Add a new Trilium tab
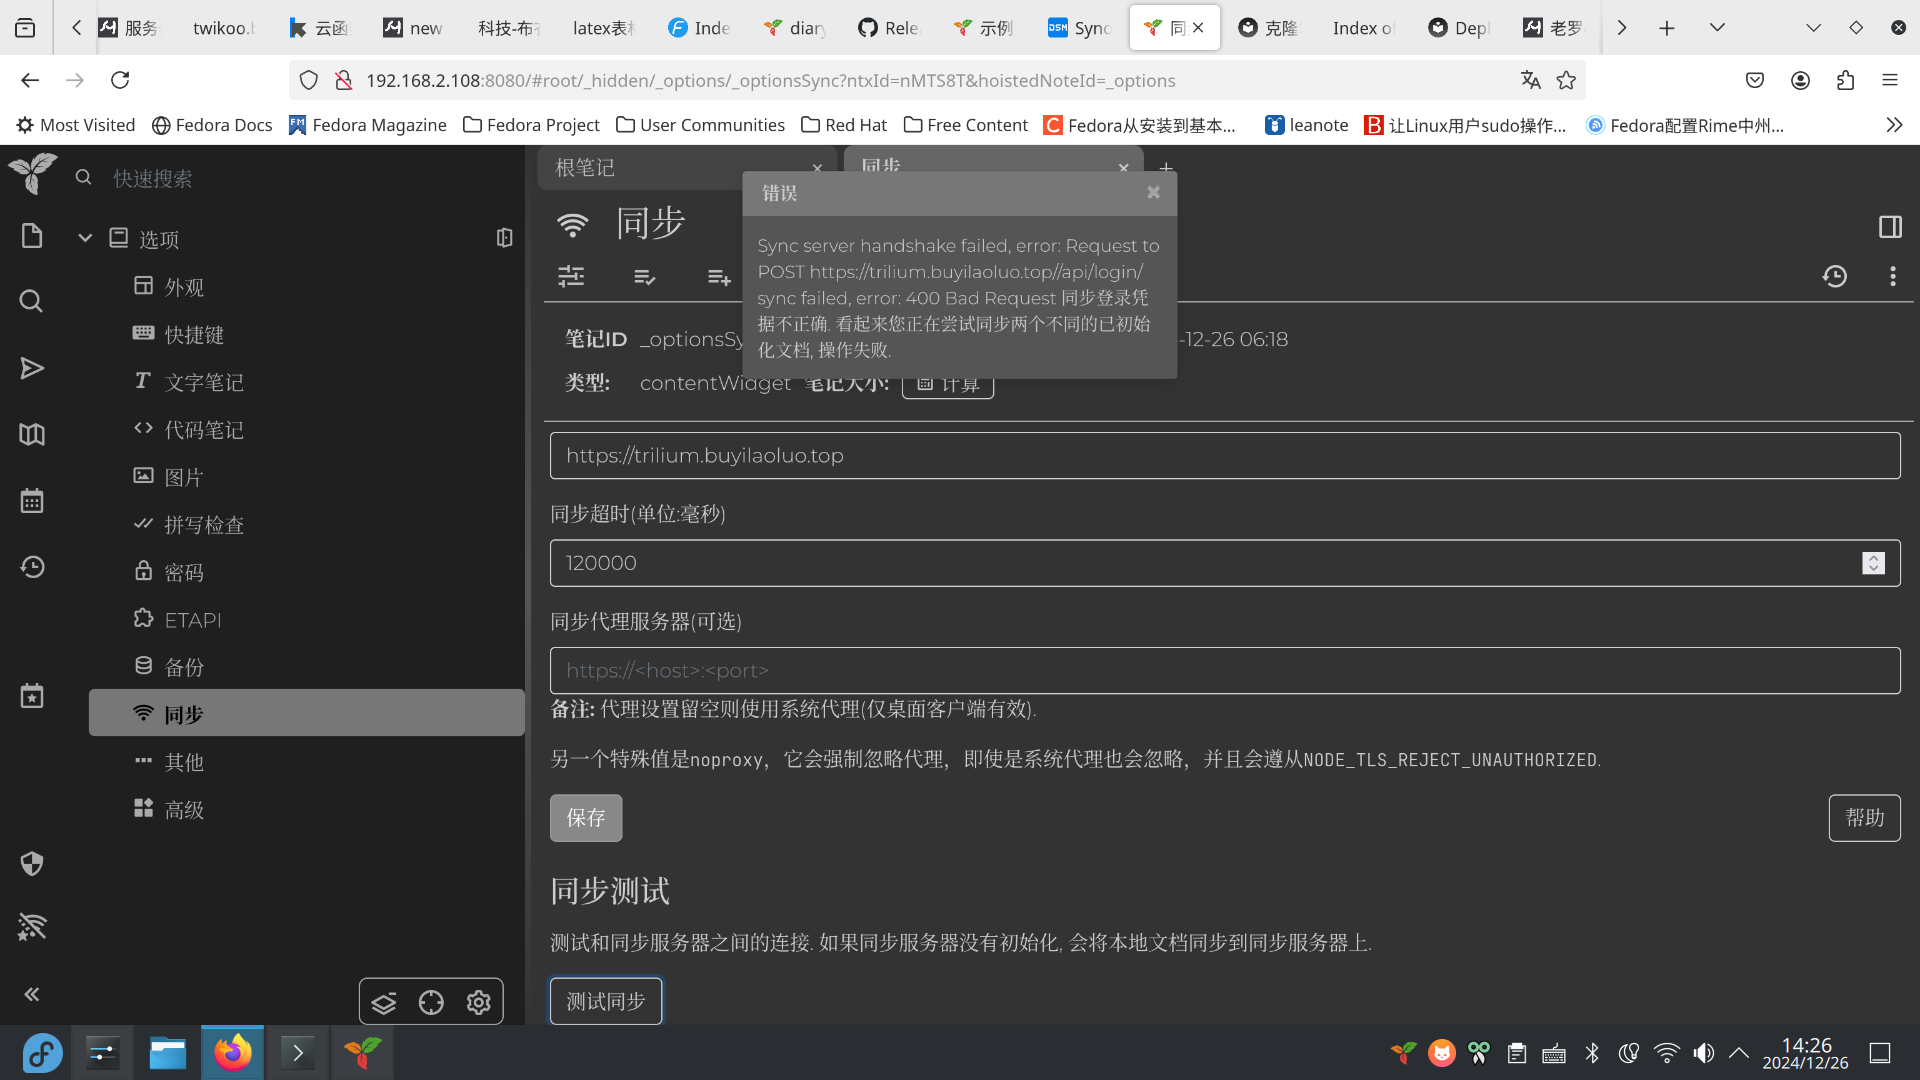This screenshot has width=1920, height=1080. tap(1166, 168)
